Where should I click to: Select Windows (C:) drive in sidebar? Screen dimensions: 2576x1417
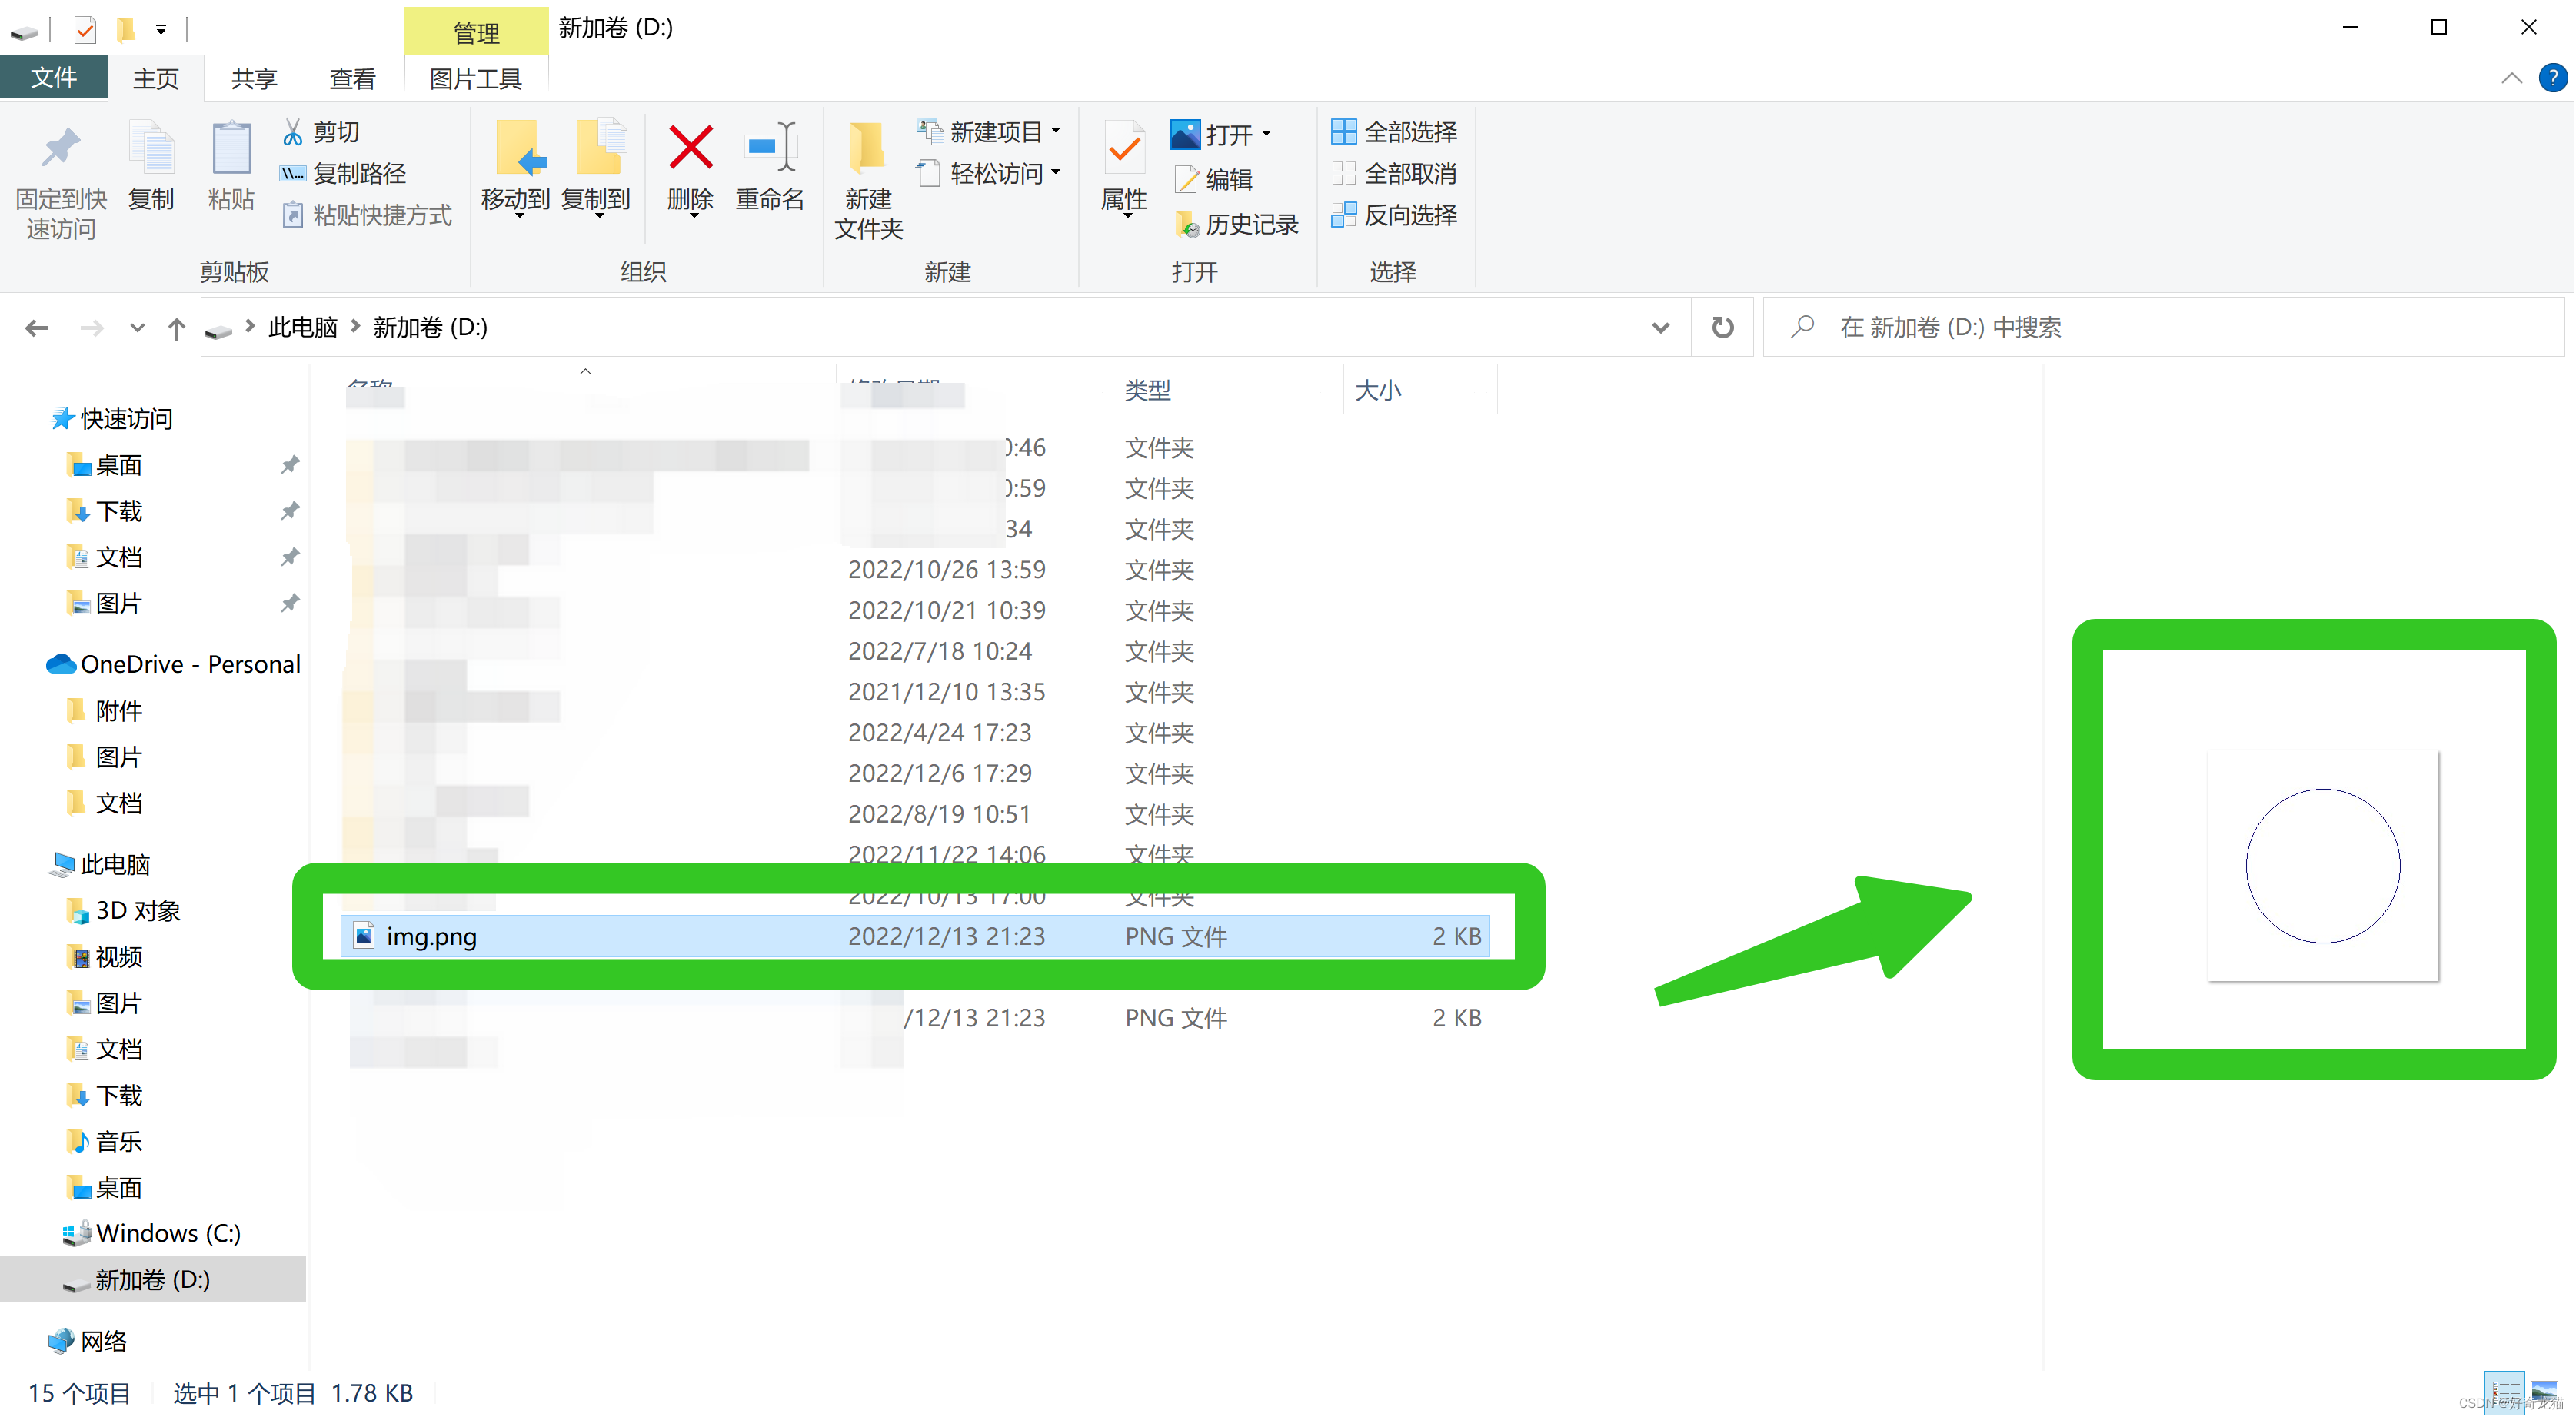pos(167,1233)
